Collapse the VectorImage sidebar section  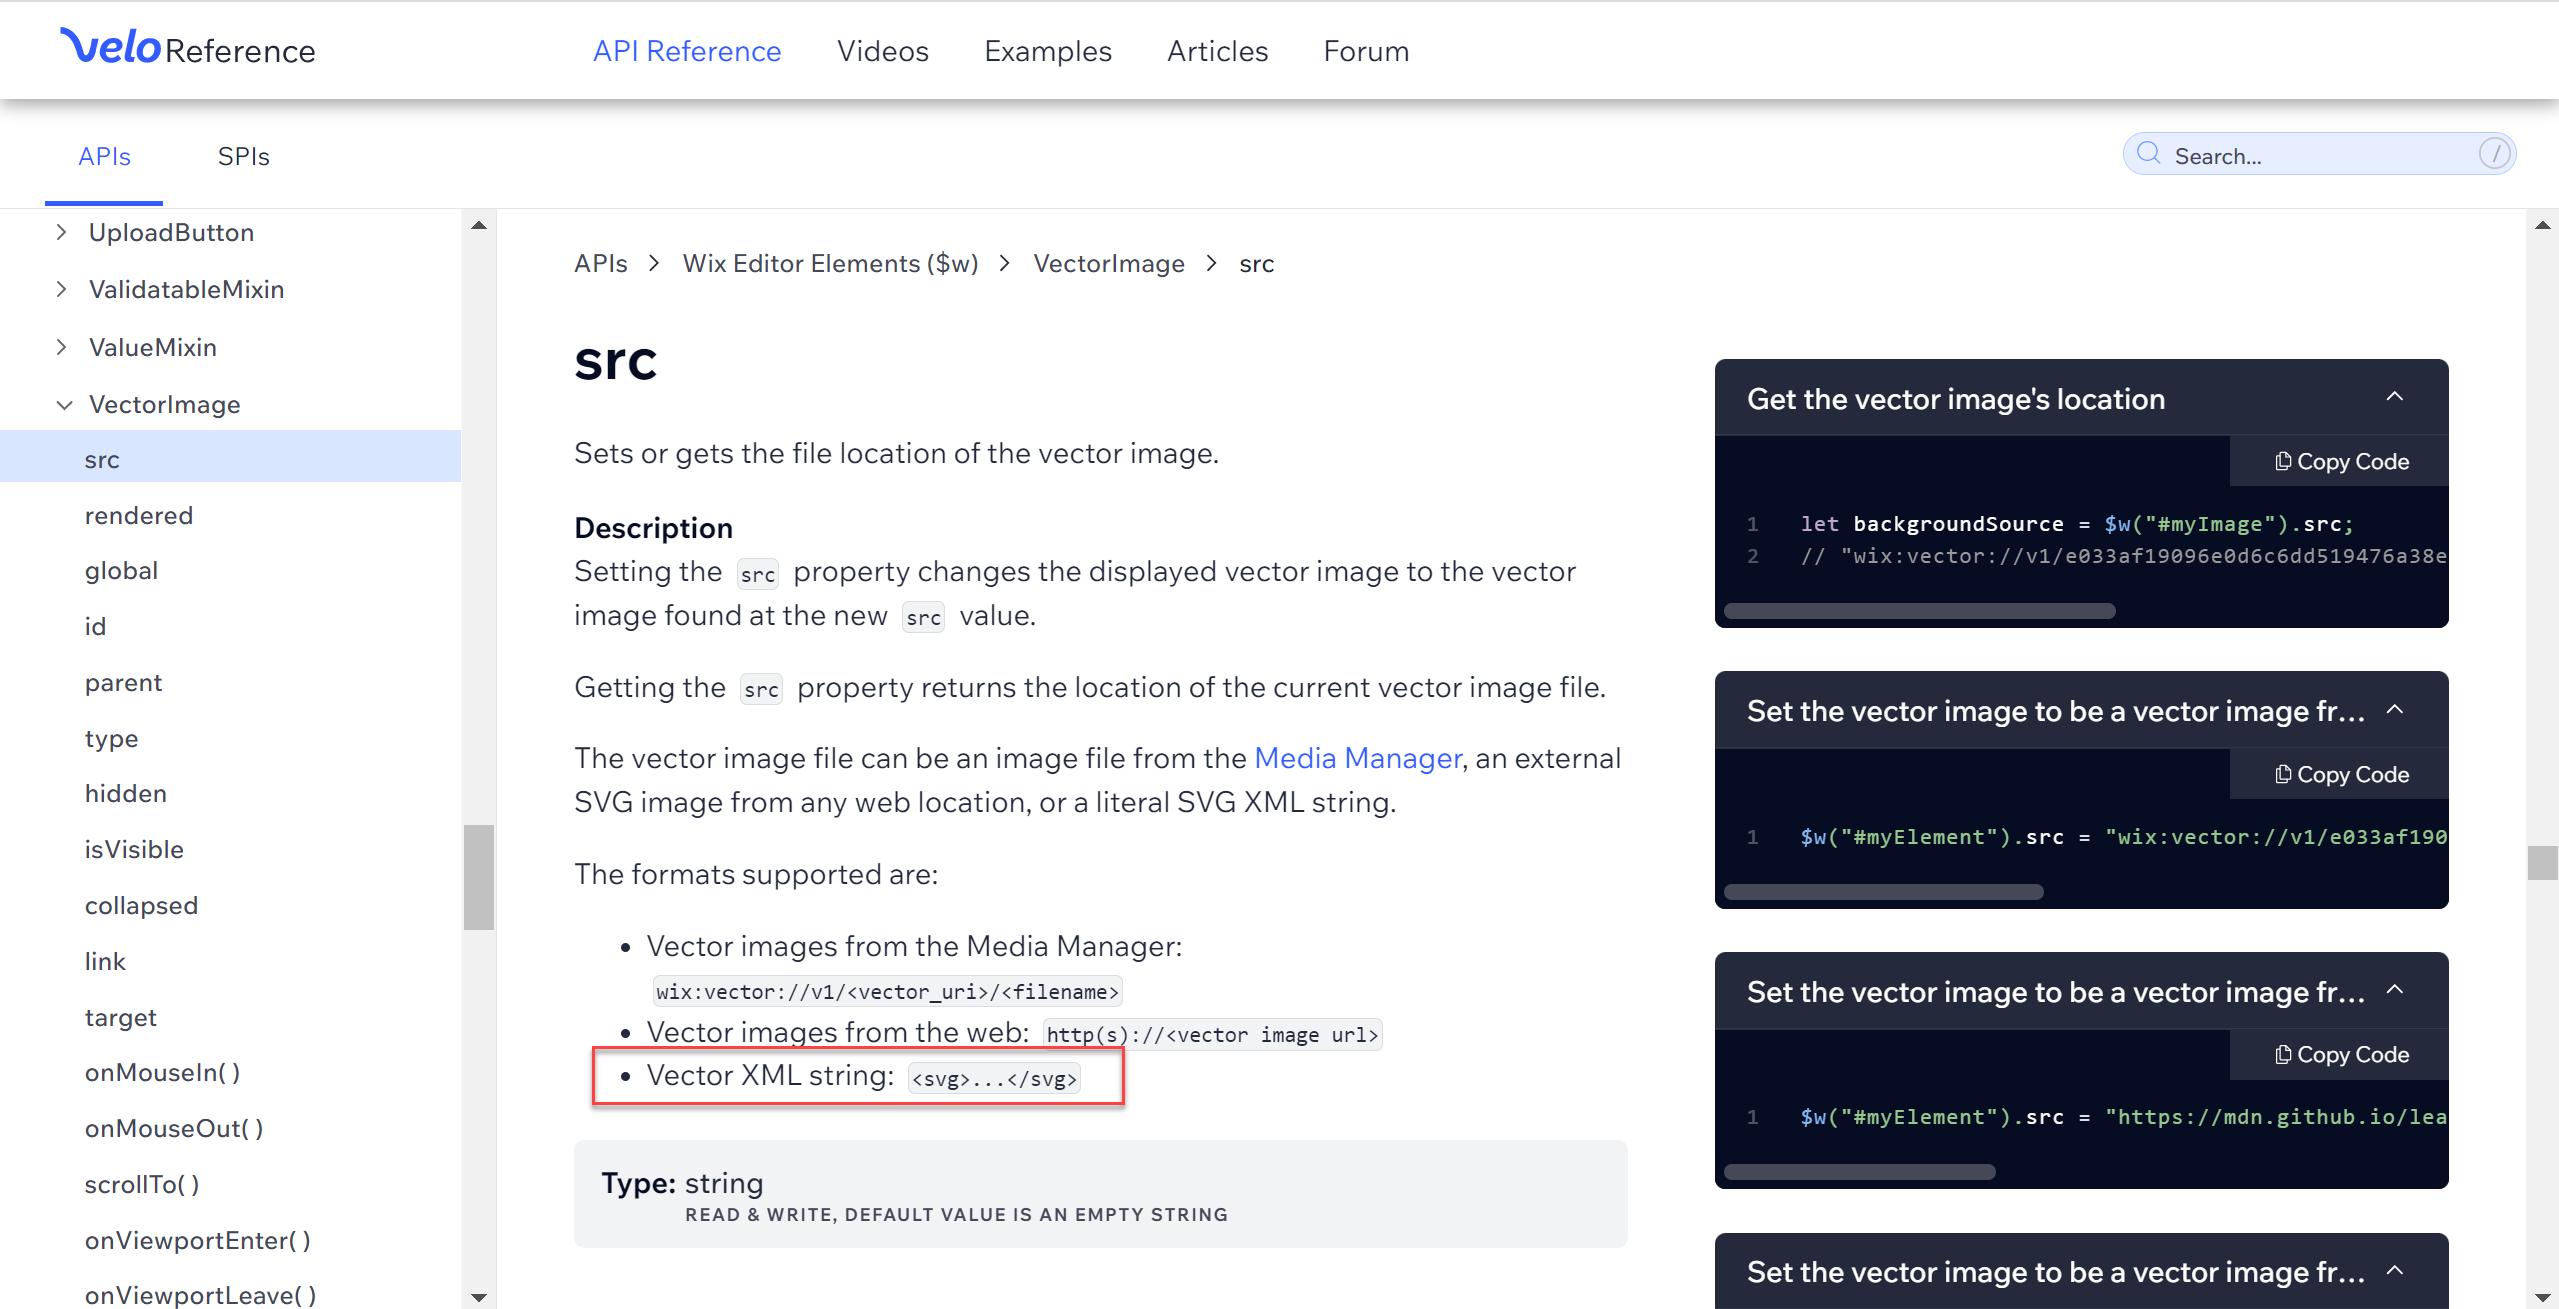click(64, 405)
